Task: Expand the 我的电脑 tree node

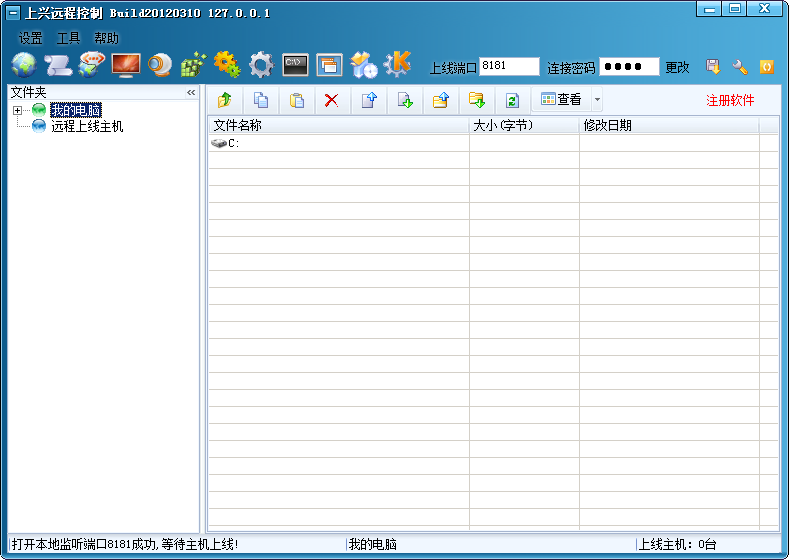Action: (18, 110)
